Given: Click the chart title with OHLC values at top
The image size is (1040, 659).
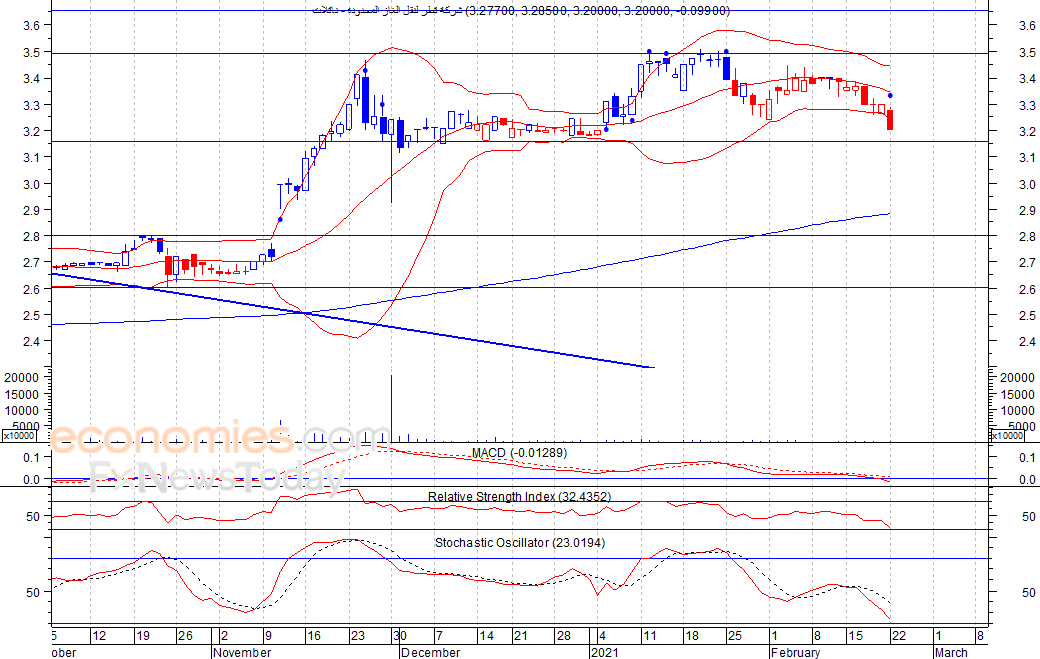Looking at the screenshot, I should coord(521,11).
